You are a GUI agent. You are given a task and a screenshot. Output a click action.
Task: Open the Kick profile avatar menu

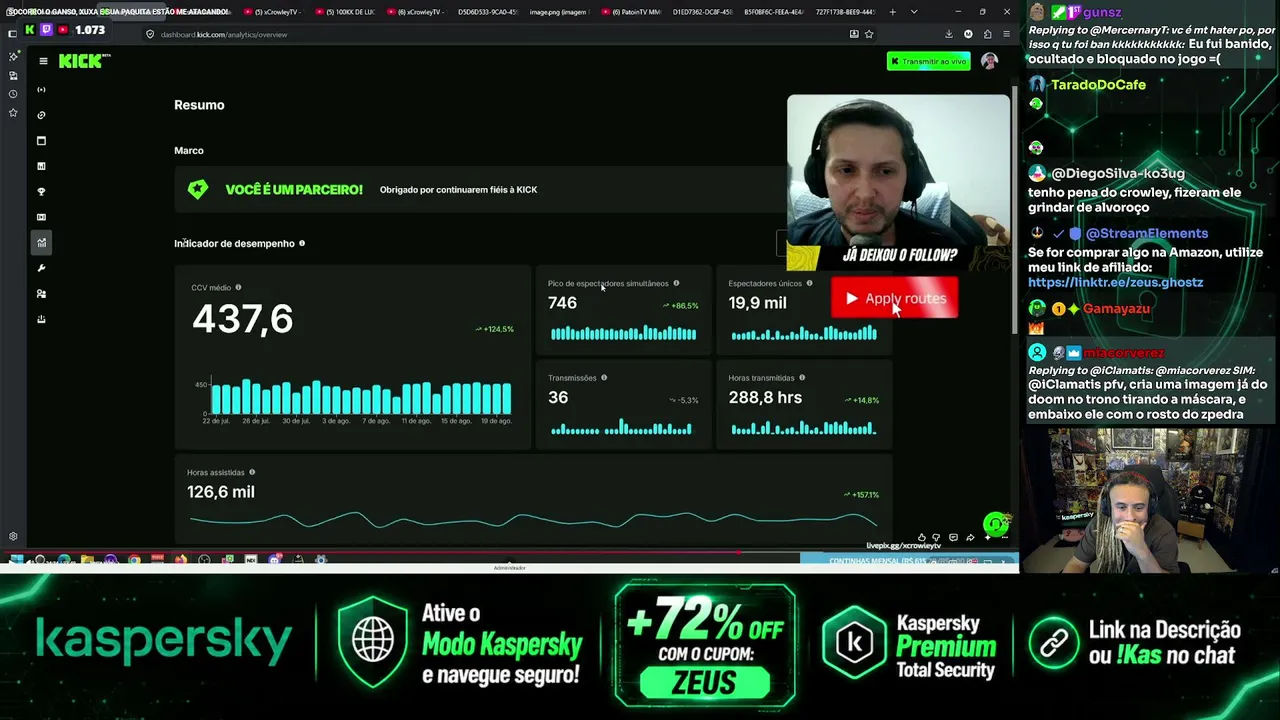[x=989, y=61]
